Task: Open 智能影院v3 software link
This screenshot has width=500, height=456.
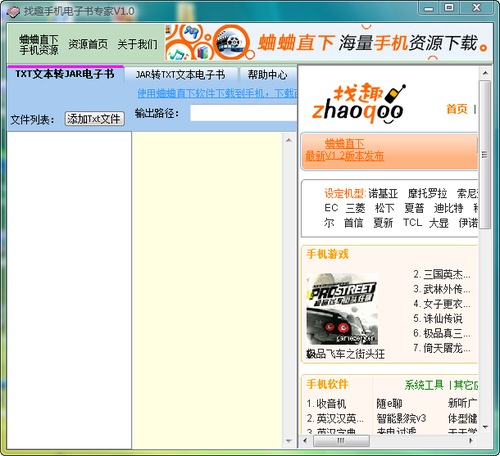Action: click(x=401, y=418)
